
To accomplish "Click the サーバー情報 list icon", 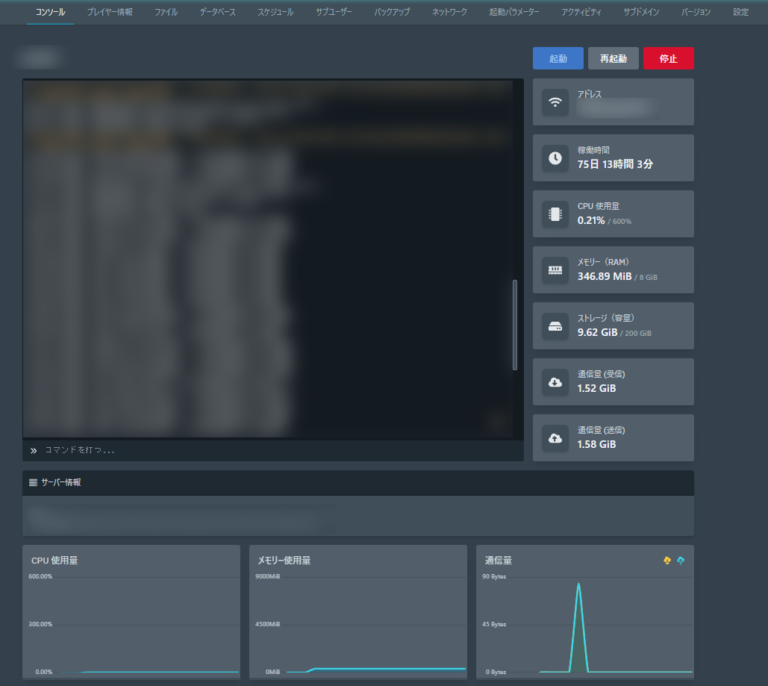I will [33, 483].
